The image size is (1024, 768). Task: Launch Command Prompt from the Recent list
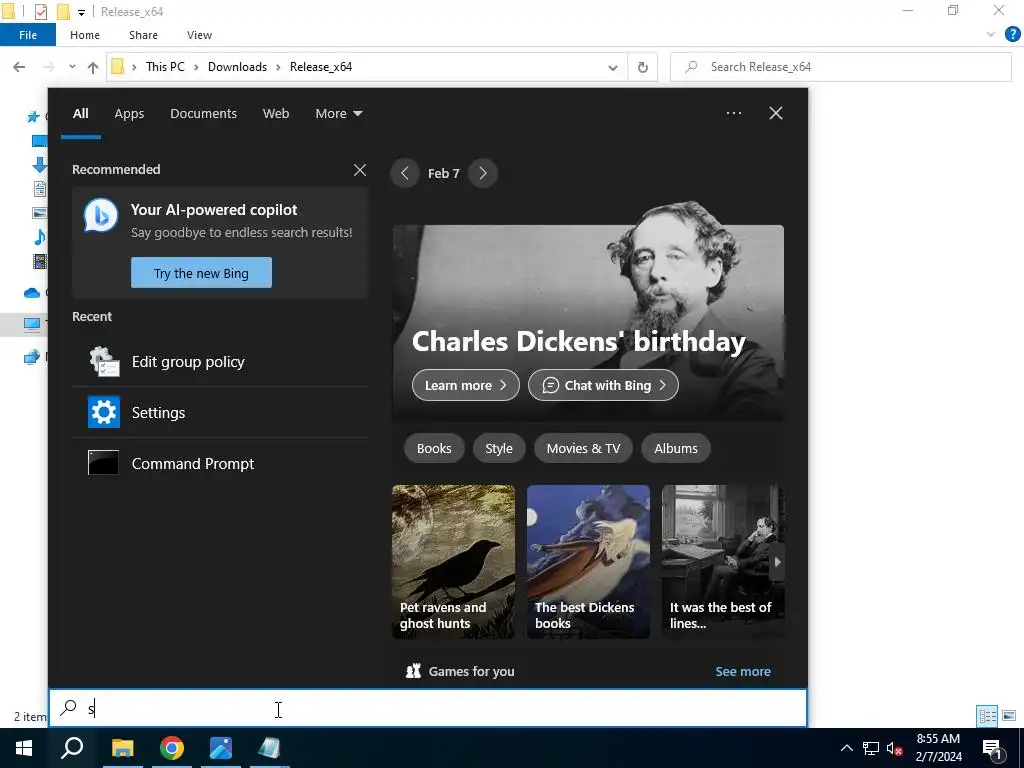point(220,464)
